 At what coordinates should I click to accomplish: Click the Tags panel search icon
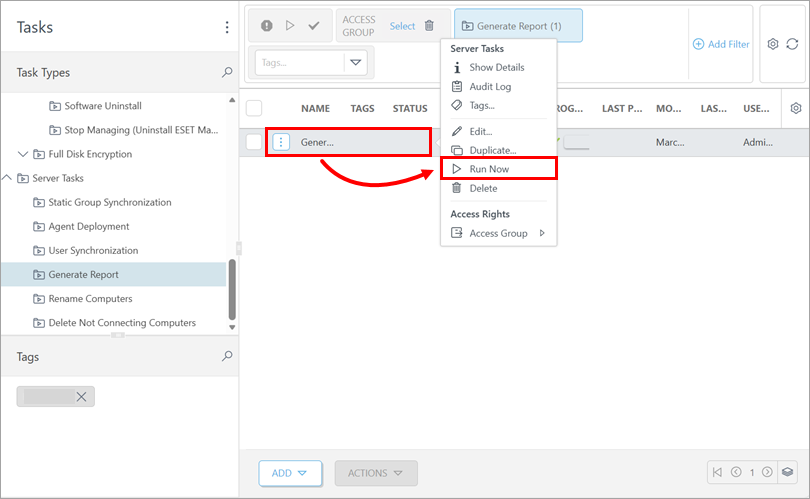click(227, 356)
